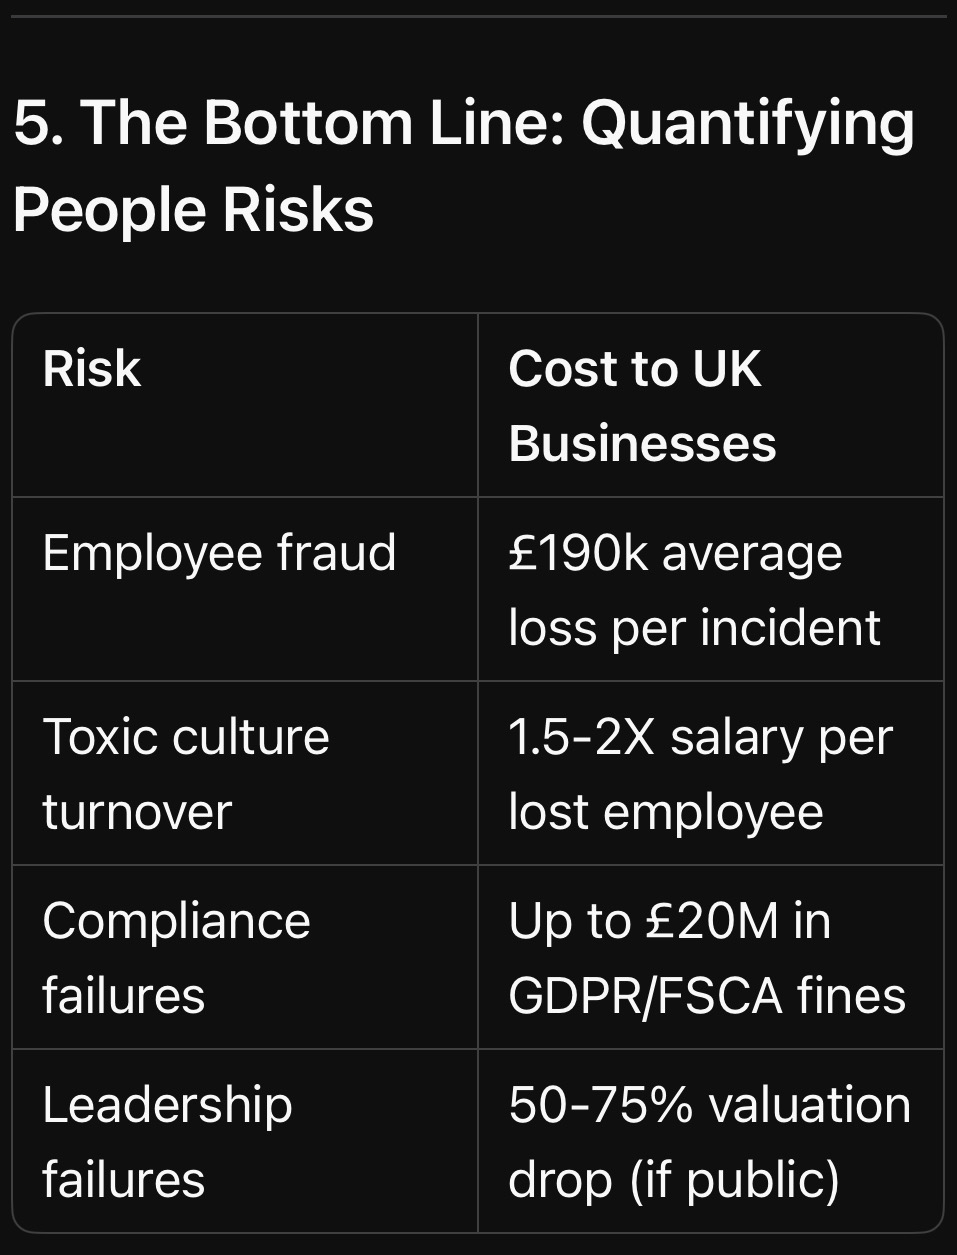Tap the "GDPR/FSCA fines" text
The height and width of the screenshot is (1255, 957).
[x=706, y=995]
